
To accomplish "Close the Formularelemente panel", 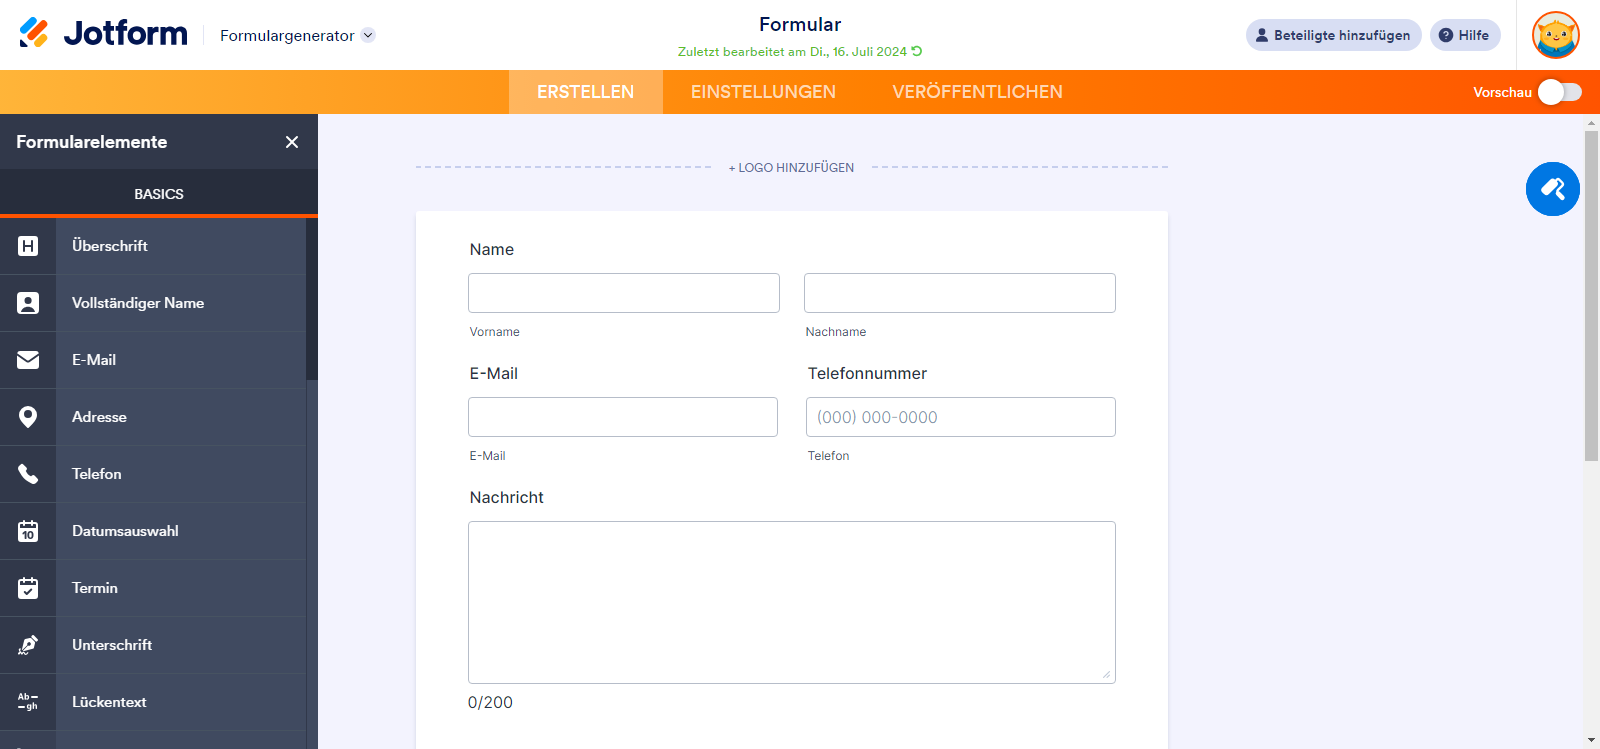I will [x=291, y=142].
